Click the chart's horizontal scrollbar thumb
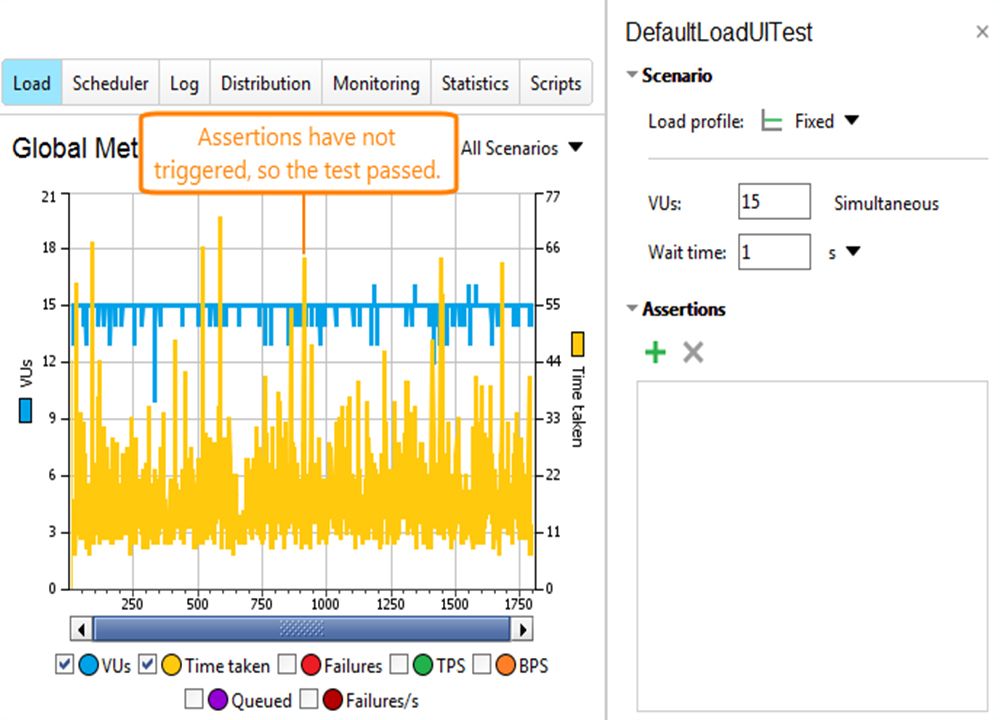1000x720 pixels. coord(302,629)
